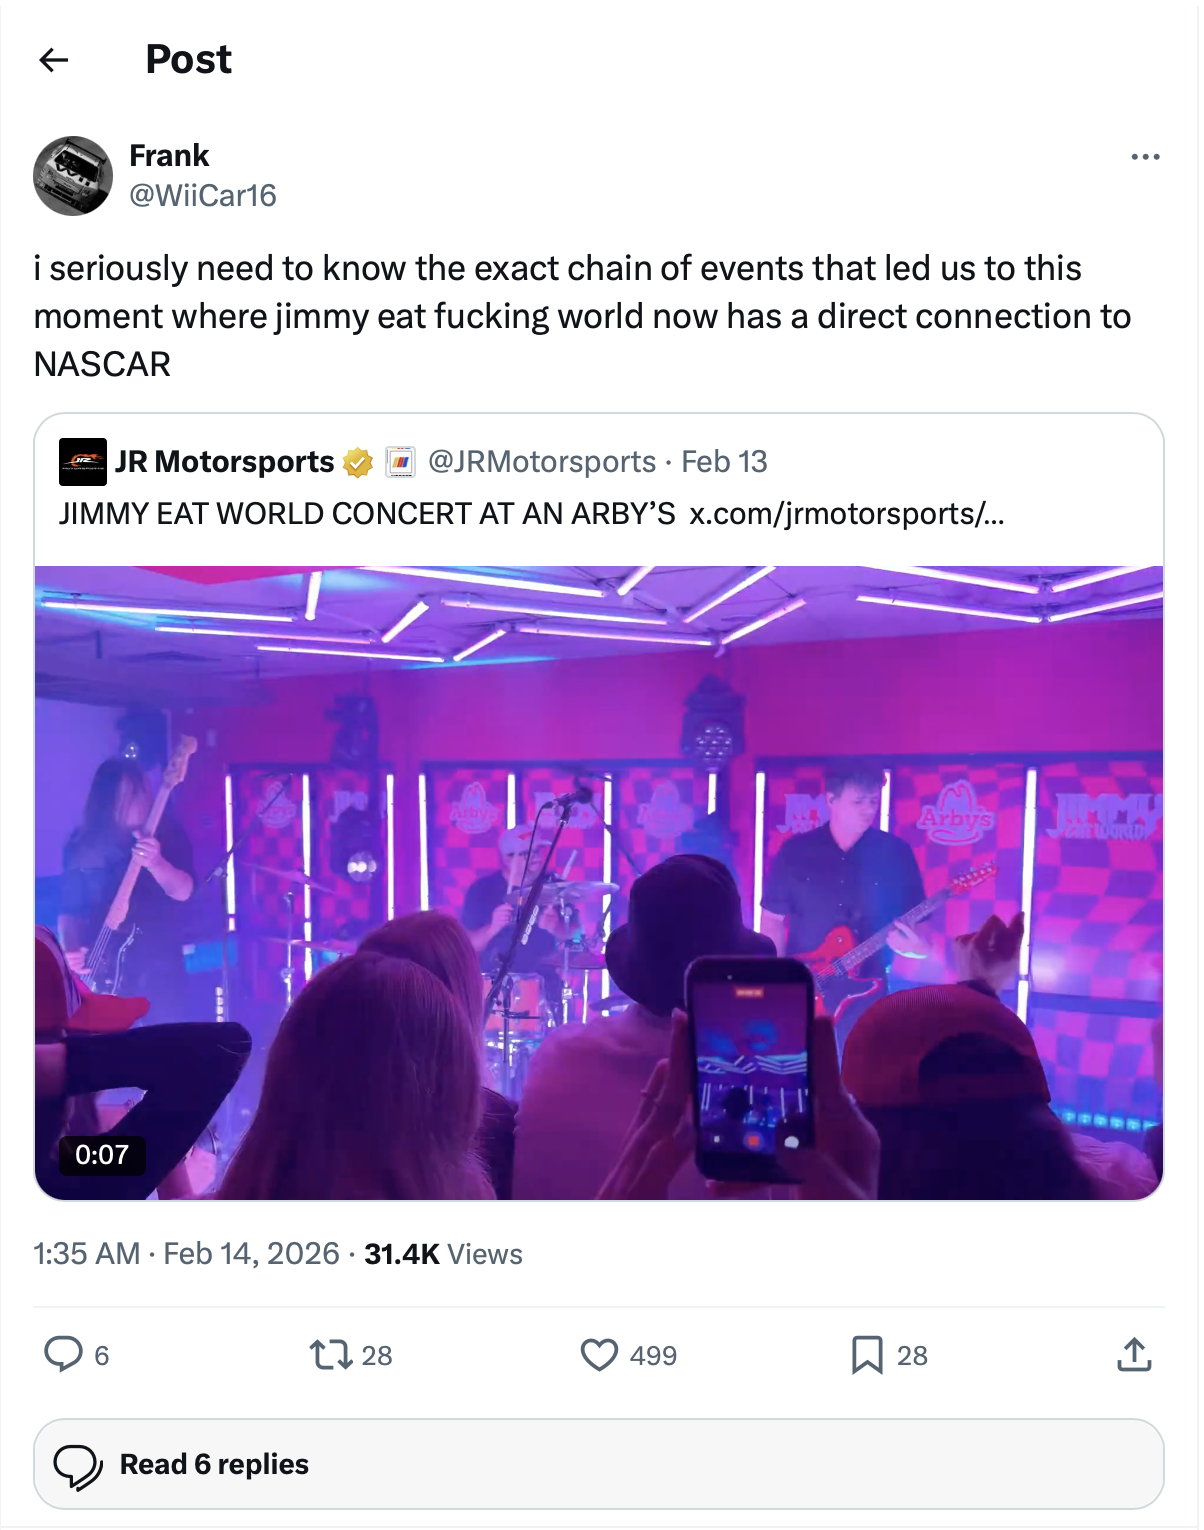Click the Frank display name
This screenshot has height=1530, width=1204.
169,156
